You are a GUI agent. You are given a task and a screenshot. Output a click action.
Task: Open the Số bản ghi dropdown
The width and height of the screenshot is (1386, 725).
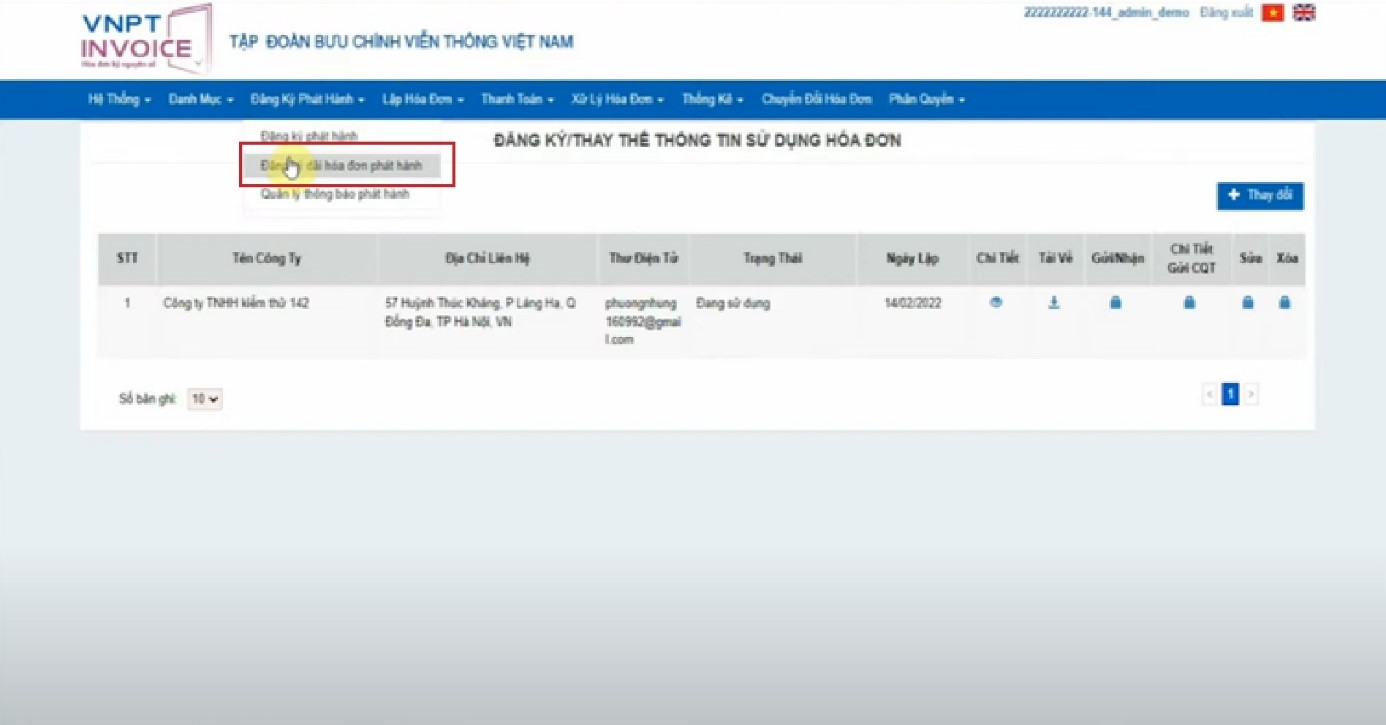[205, 399]
